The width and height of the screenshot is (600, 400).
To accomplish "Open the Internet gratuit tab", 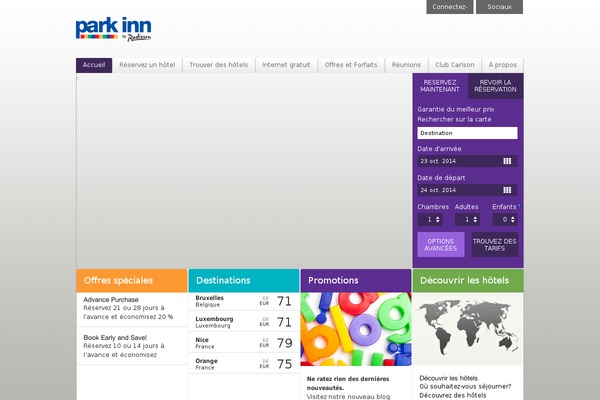I will 286,65.
